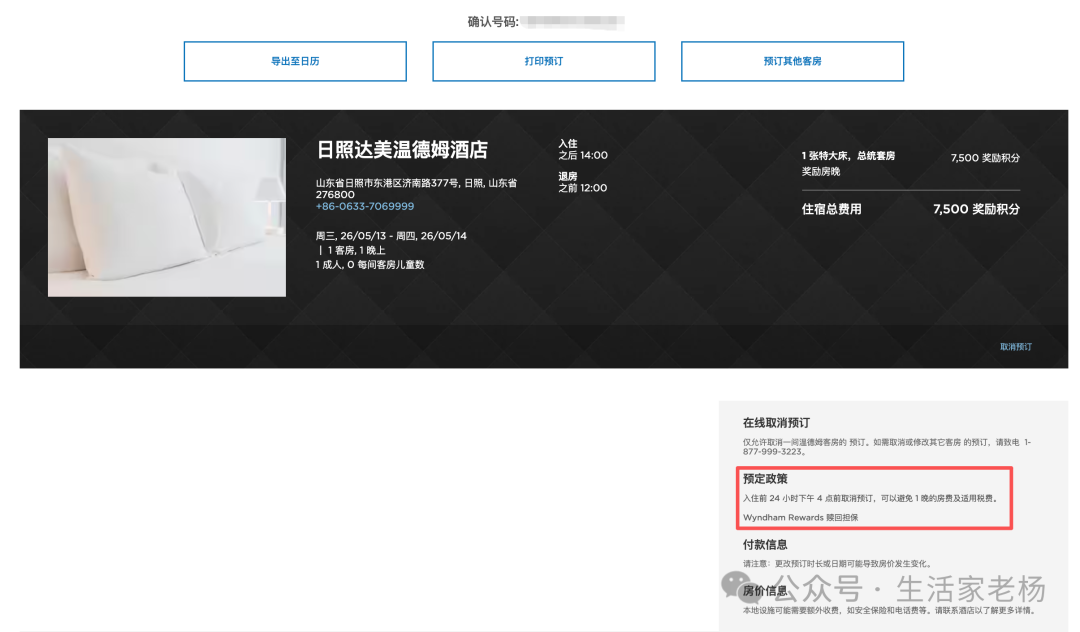Select the 预定政策 heading
The image size is (1080, 632).
765,478
